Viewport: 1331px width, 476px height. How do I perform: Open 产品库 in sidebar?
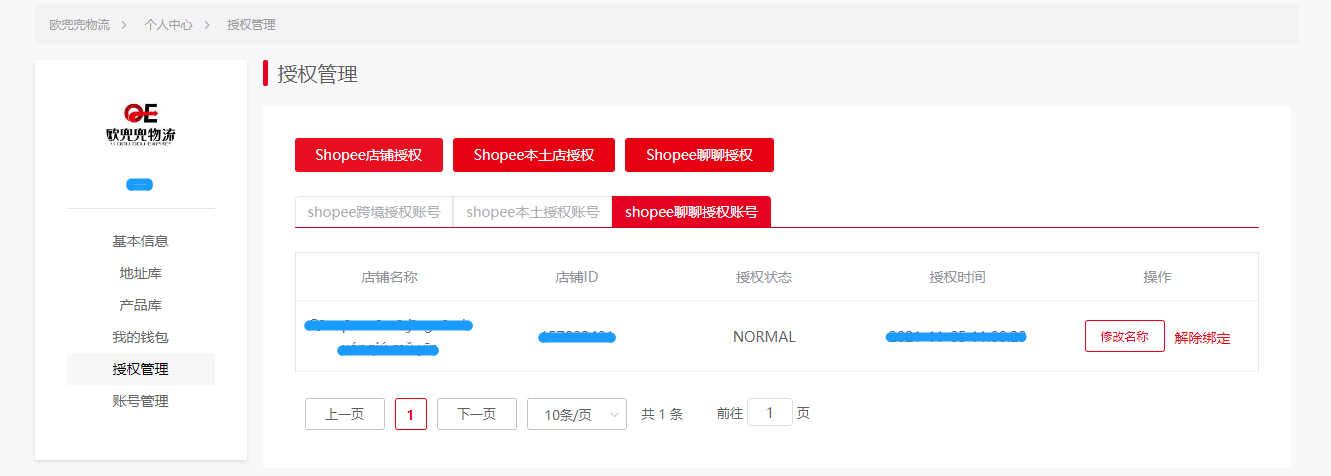[141, 305]
